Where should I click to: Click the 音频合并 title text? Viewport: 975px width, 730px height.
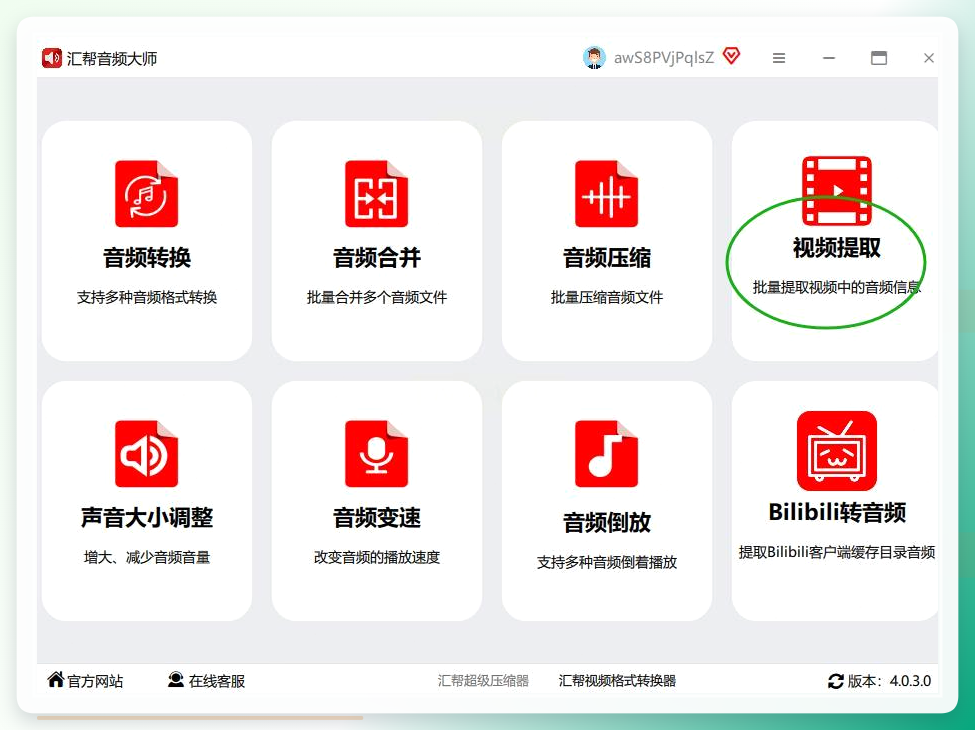coord(377,257)
